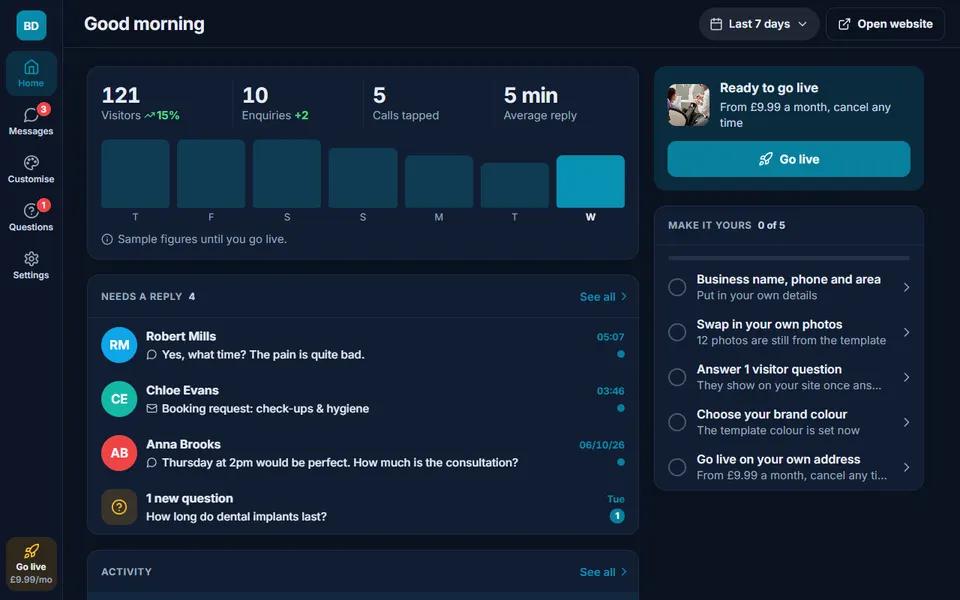This screenshot has width=960, height=600.
Task: Click the RM avatar
Action: click(119, 345)
